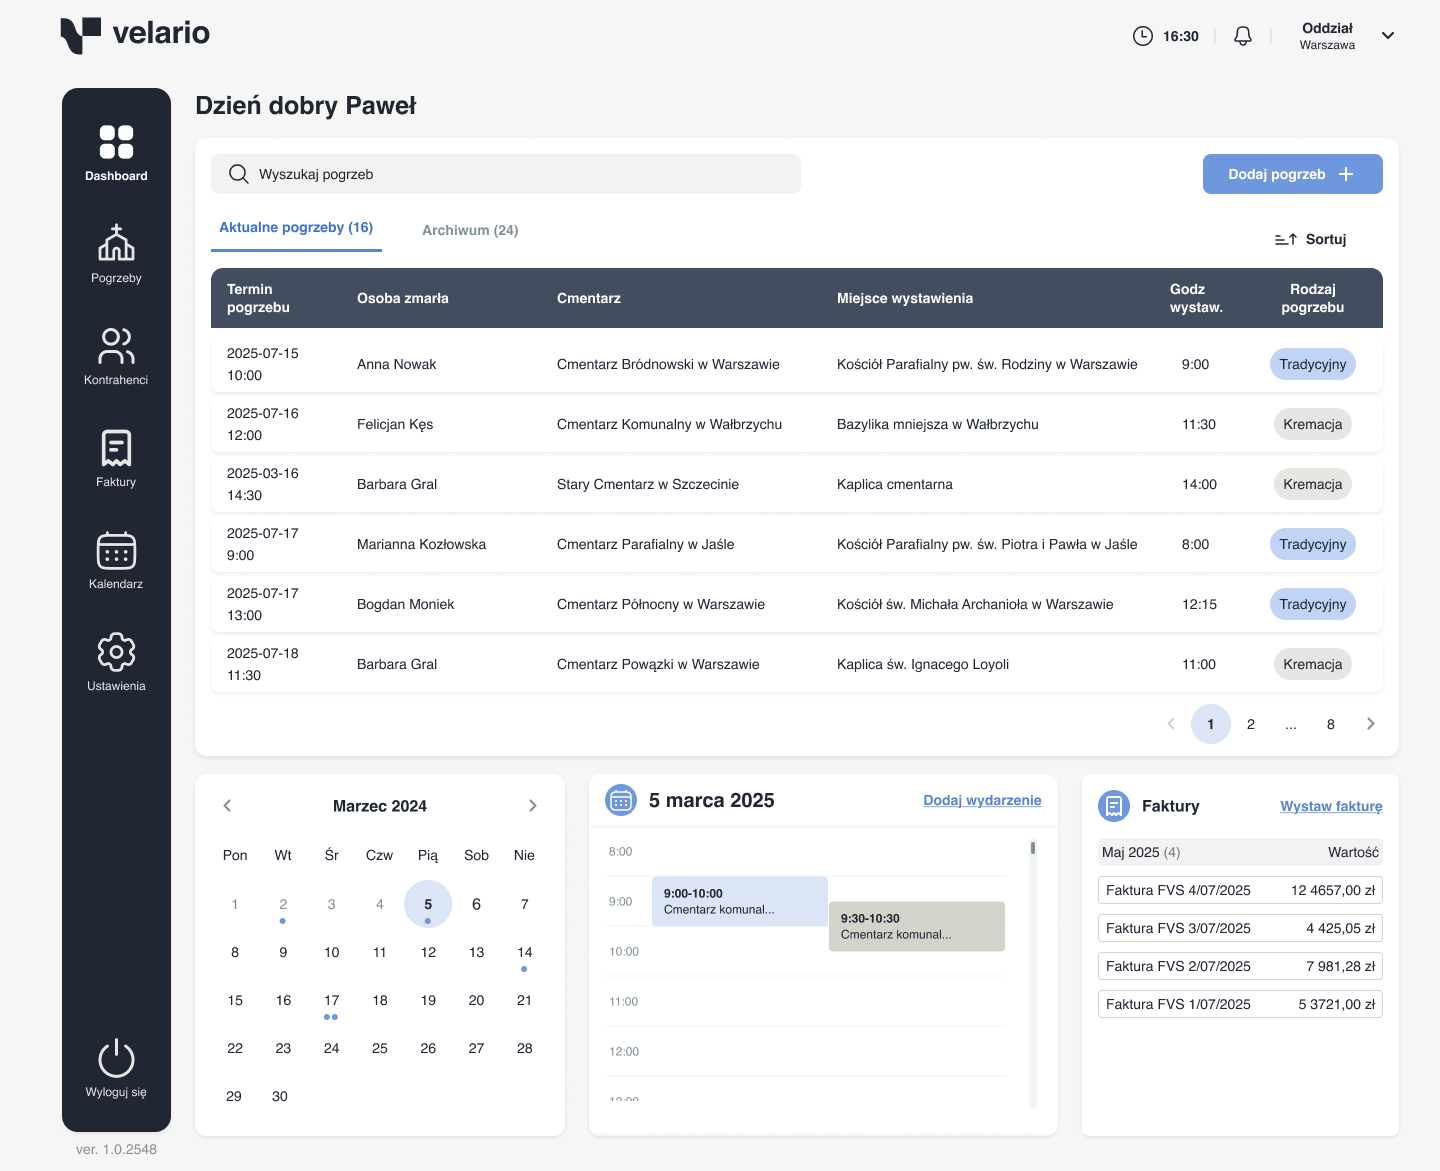The height and width of the screenshot is (1171, 1440).
Task: Click Anna Nowak name cell
Action: coord(397,364)
